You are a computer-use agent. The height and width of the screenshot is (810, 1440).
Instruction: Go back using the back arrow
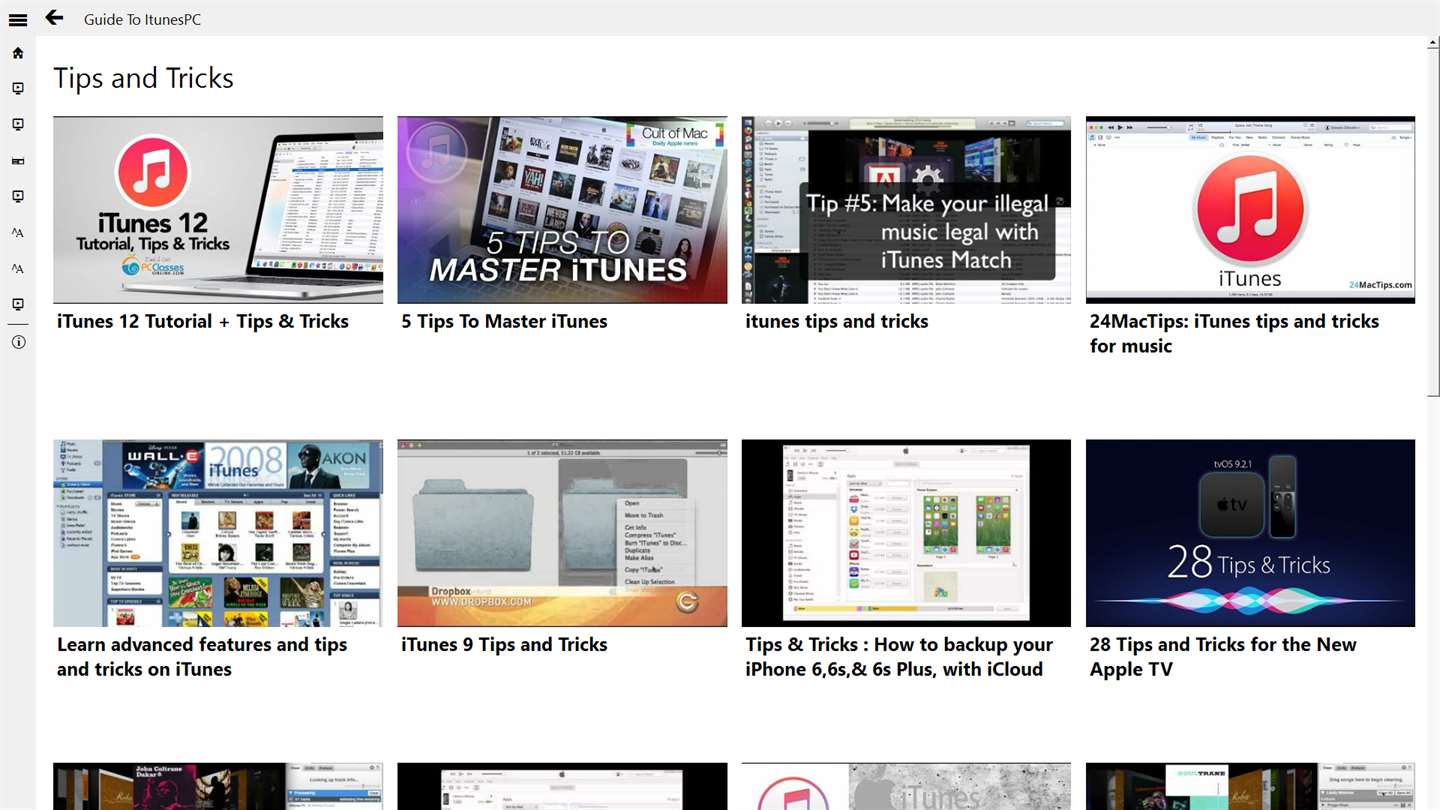tap(54, 17)
